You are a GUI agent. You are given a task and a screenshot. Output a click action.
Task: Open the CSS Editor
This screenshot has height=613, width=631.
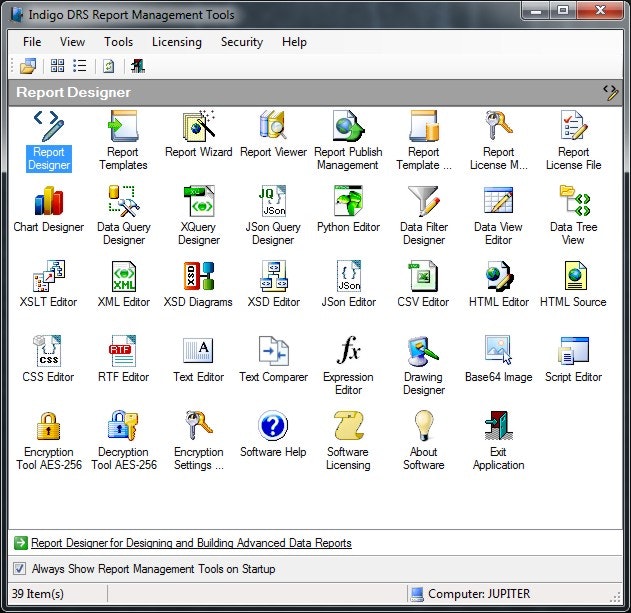click(48, 359)
